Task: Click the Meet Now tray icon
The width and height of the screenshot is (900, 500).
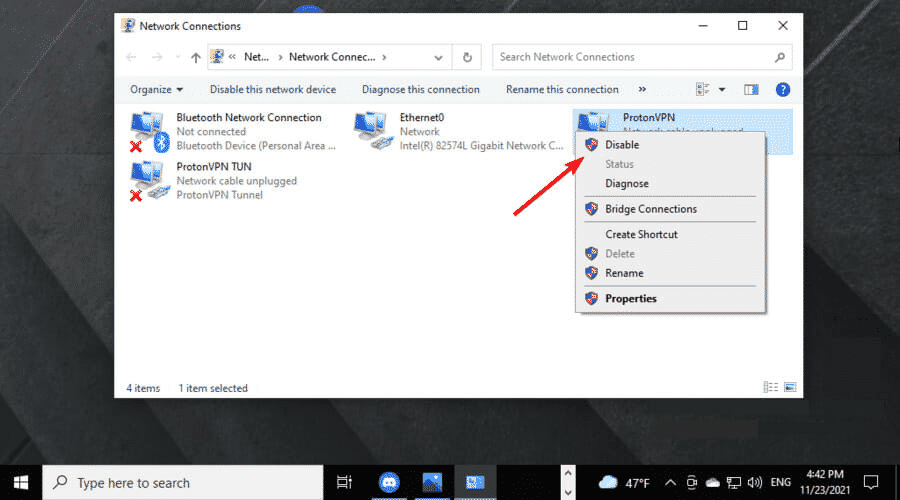Action: point(692,483)
